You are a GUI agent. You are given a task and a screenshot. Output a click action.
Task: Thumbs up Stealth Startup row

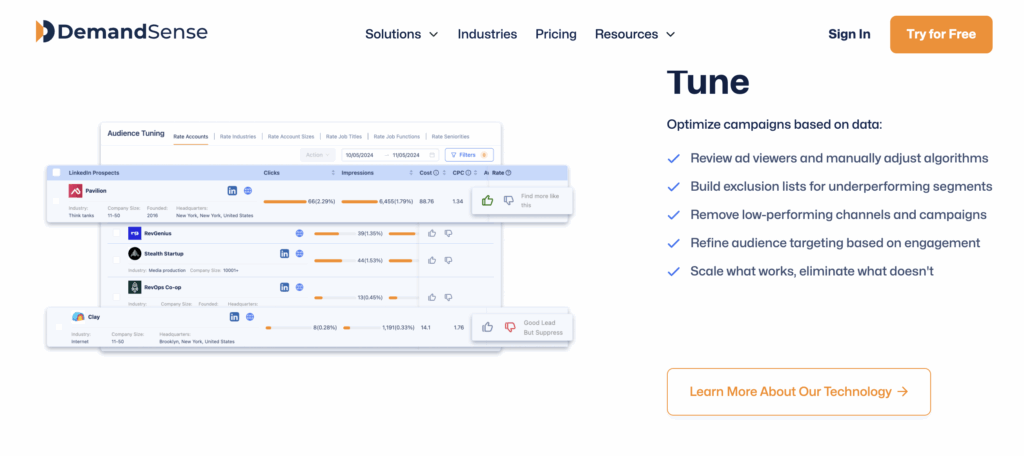432,260
